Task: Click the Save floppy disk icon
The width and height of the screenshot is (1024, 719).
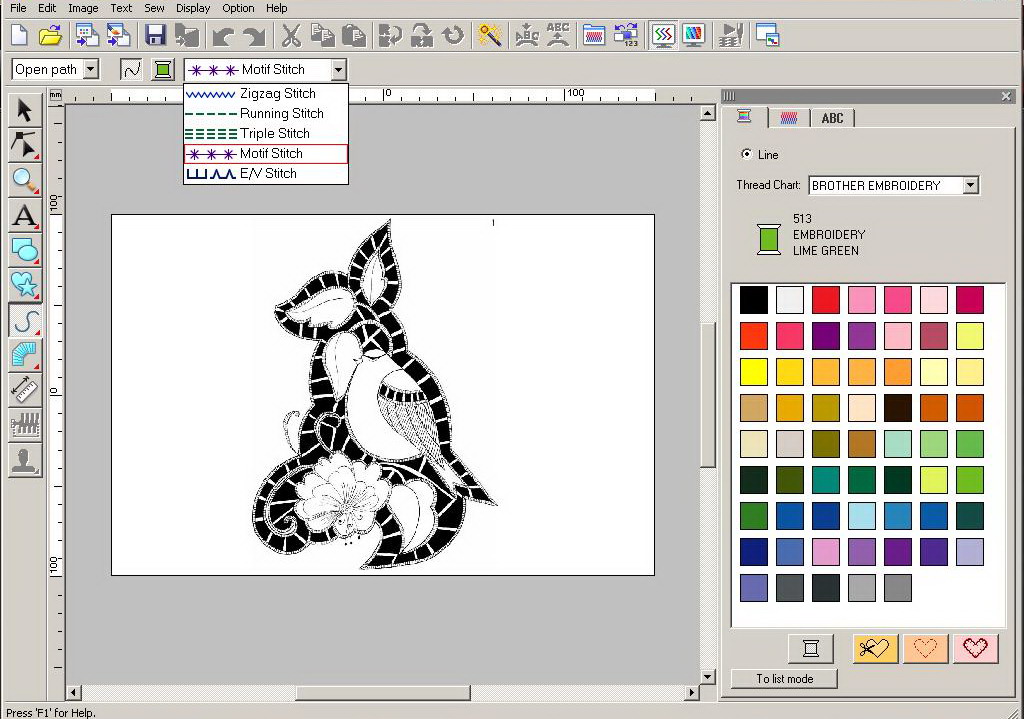Action: pyautogui.click(x=155, y=36)
